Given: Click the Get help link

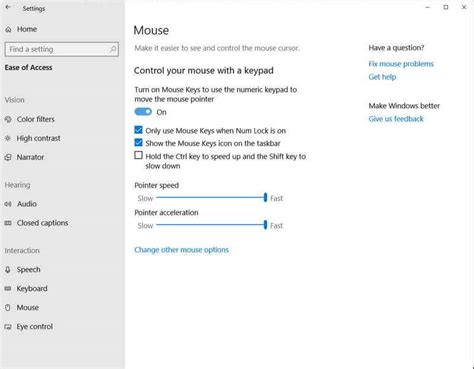Looking at the screenshot, I should (382, 77).
